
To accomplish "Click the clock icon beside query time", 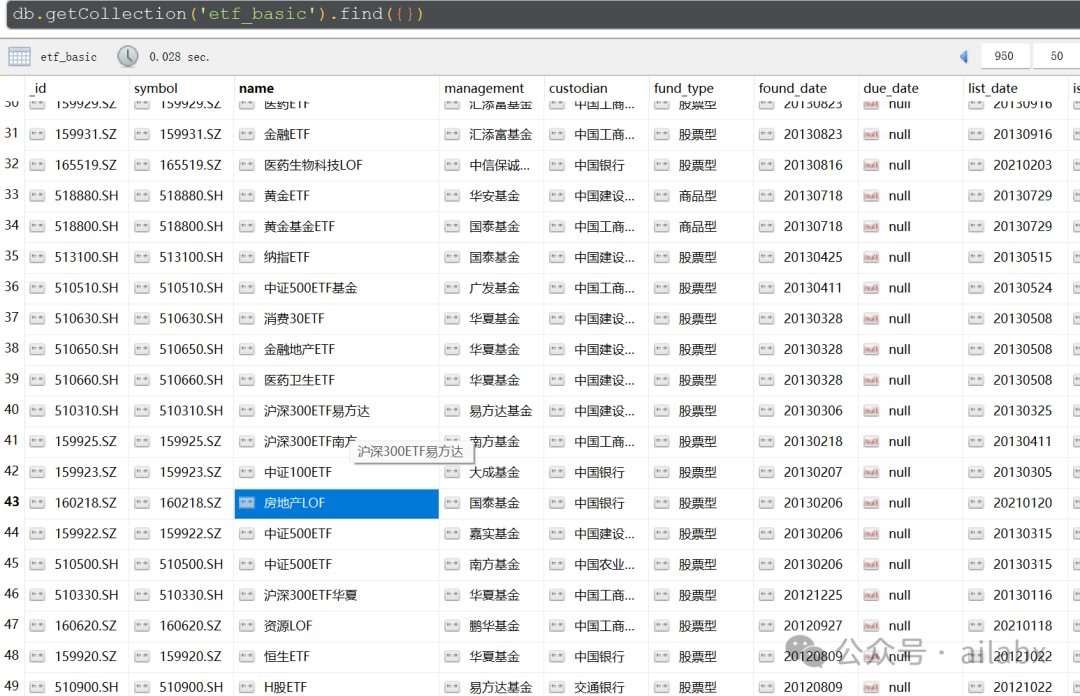I will click(x=127, y=56).
